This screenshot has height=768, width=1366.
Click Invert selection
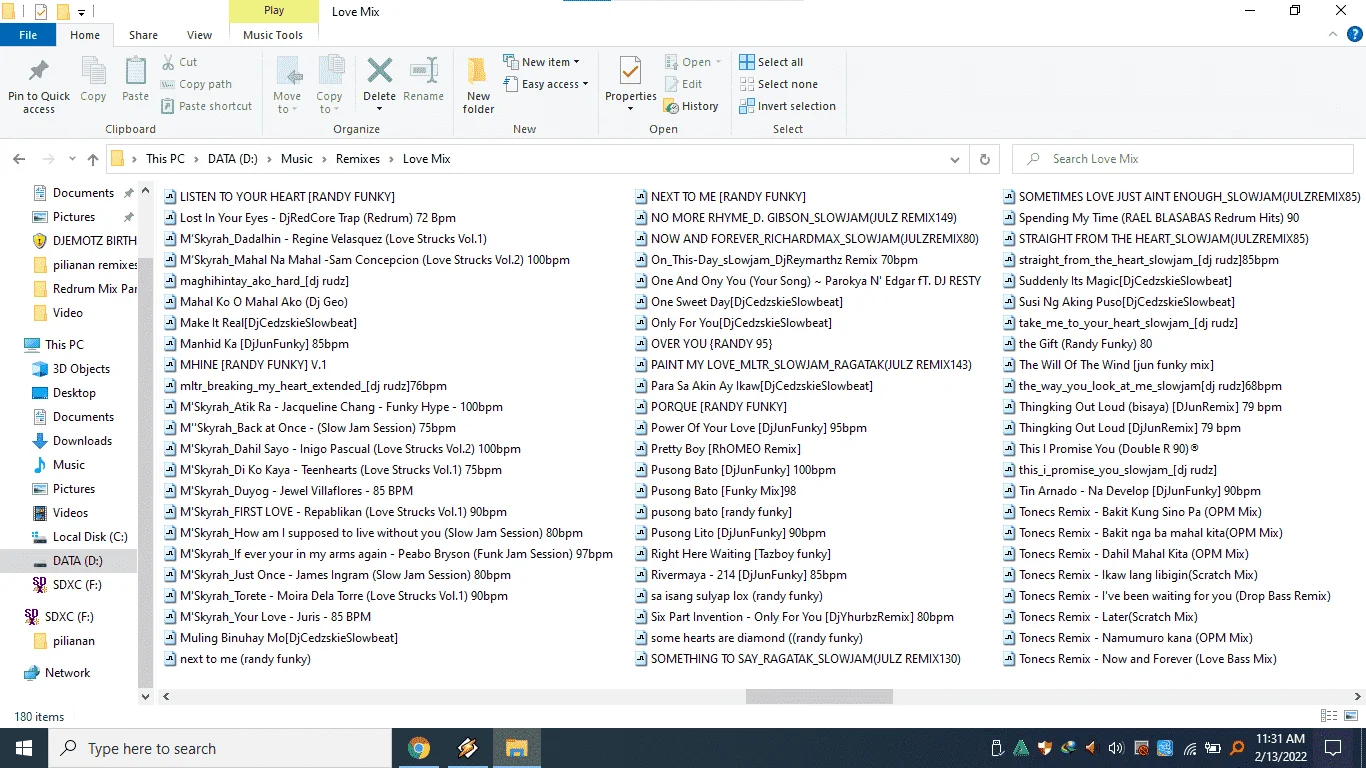click(x=787, y=106)
